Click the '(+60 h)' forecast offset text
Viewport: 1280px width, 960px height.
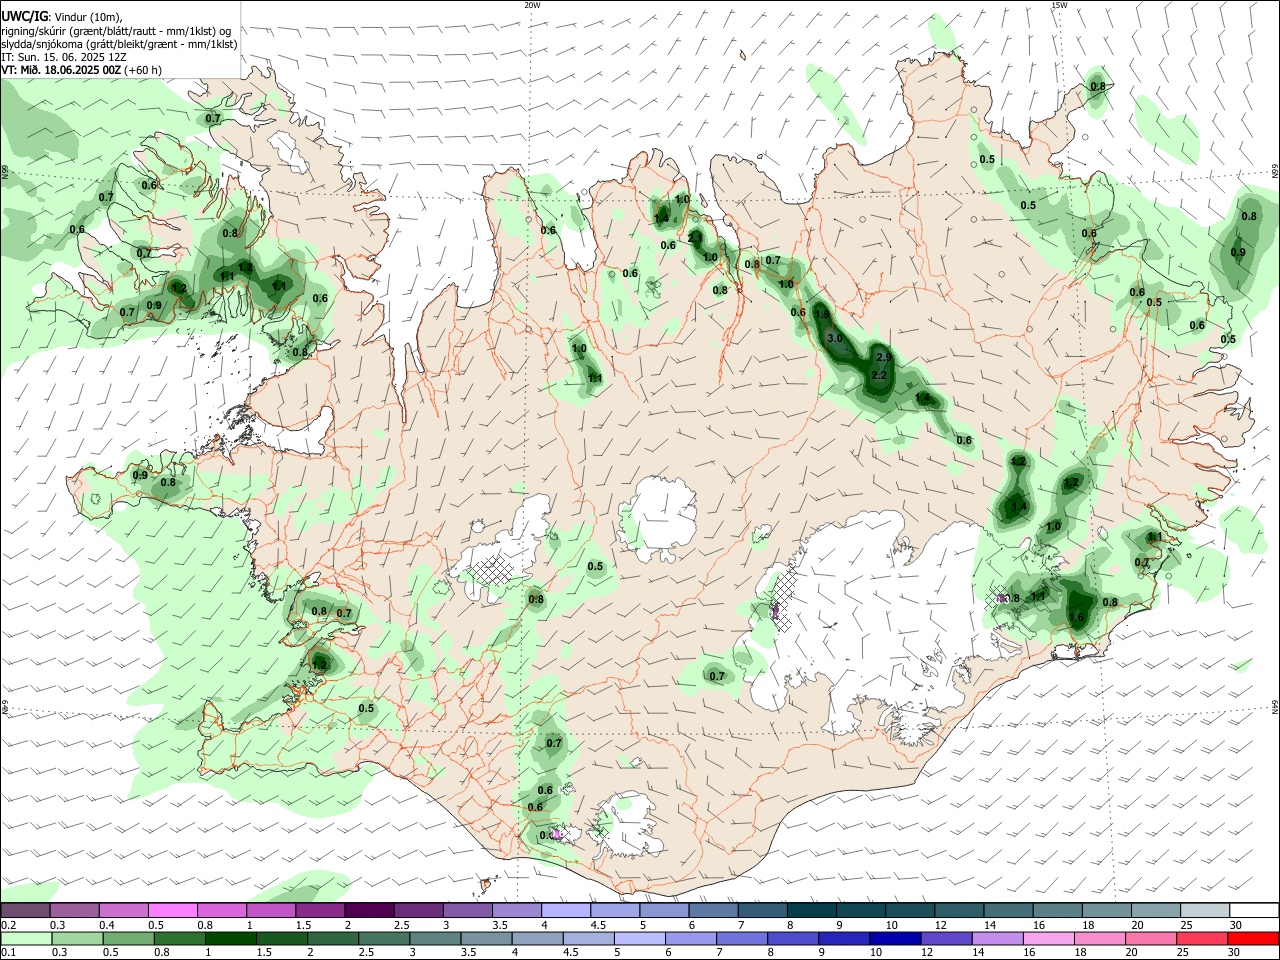(142, 70)
